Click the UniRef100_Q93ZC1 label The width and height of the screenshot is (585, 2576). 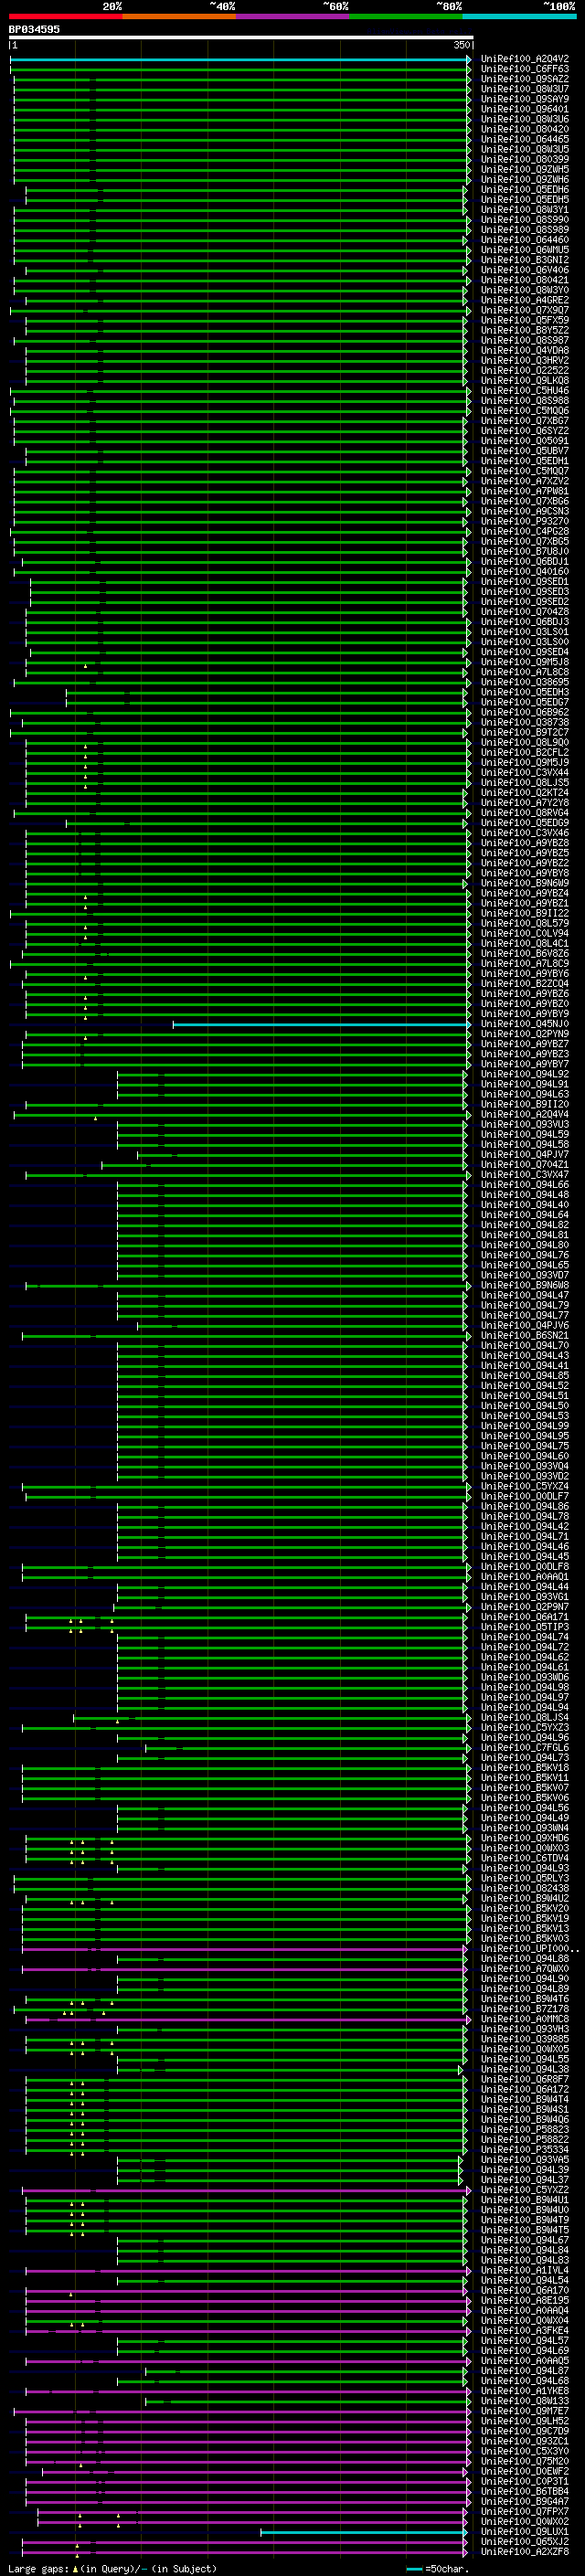click(524, 2441)
